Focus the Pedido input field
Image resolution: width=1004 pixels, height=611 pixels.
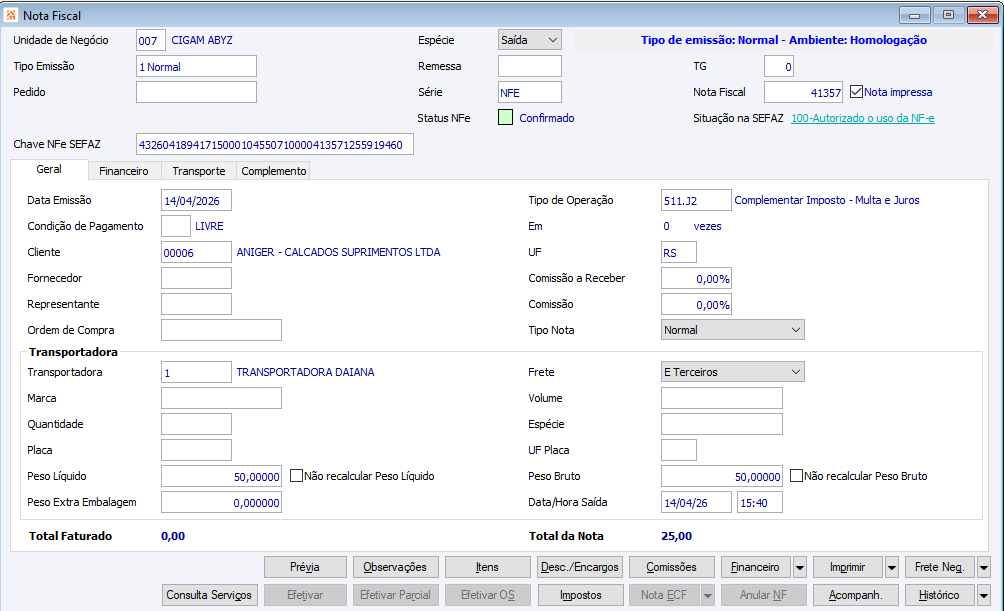pos(196,92)
